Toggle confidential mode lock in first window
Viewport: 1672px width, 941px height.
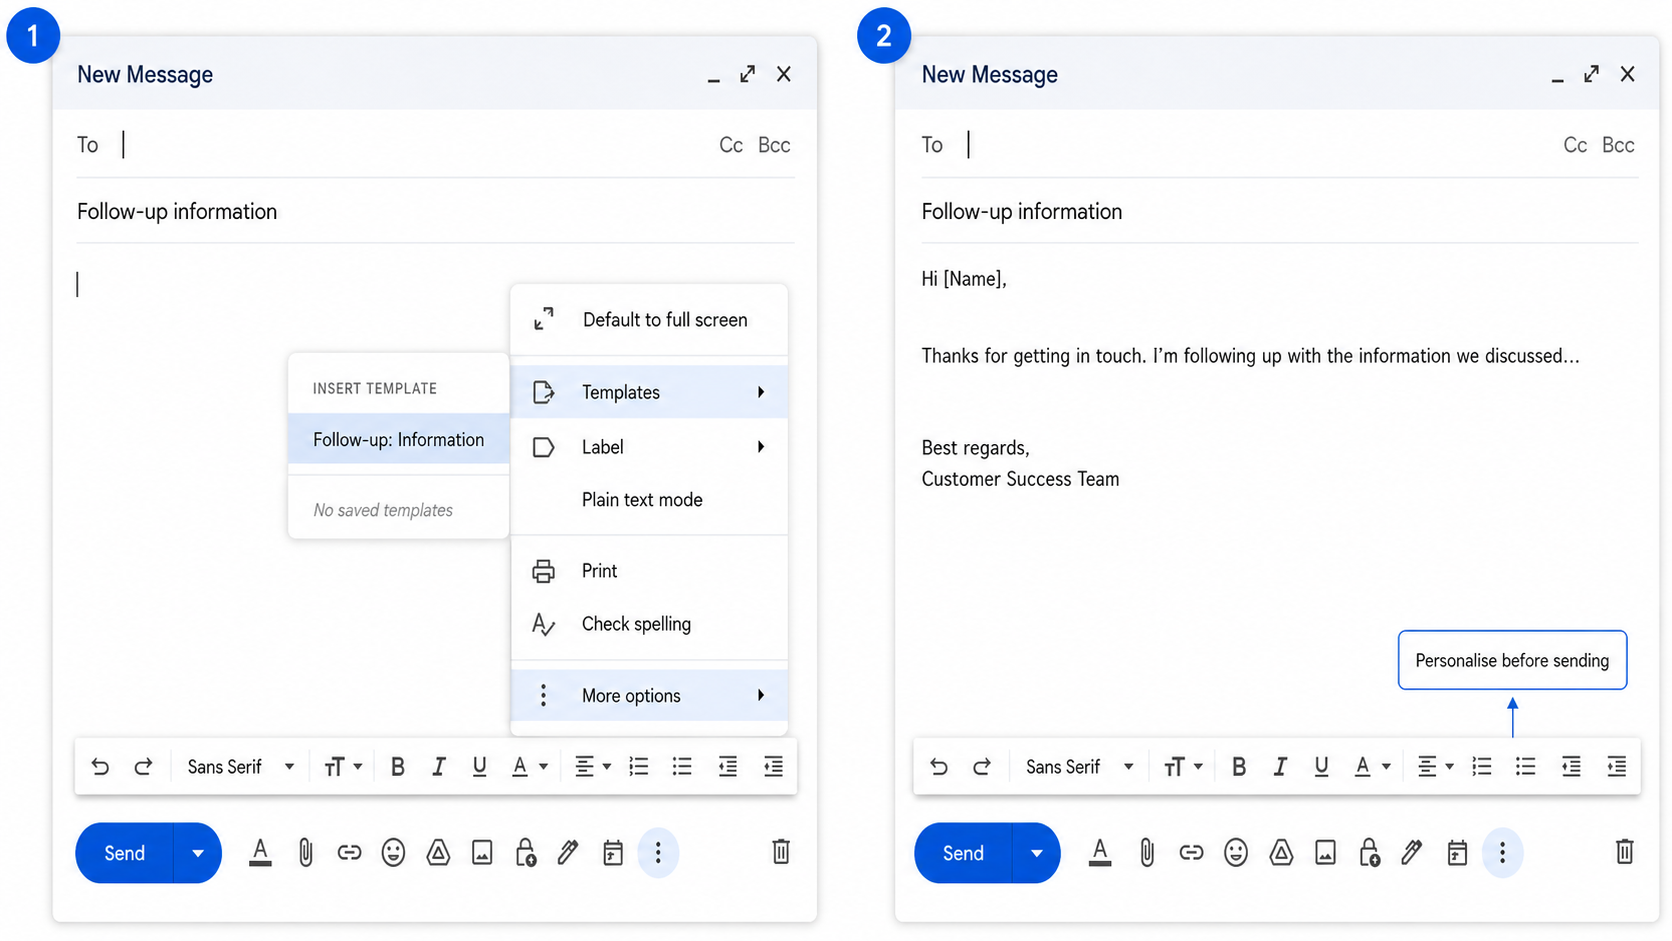click(526, 853)
